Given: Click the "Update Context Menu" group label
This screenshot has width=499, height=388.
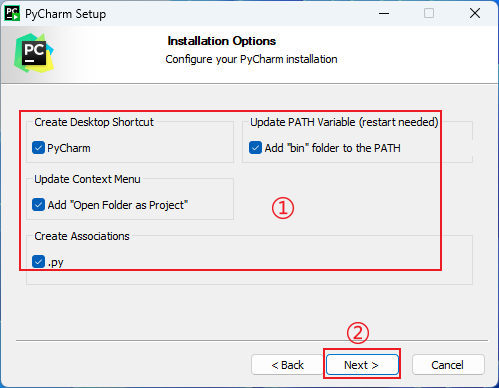Looking at the screenshot, I should pos(87,179).
